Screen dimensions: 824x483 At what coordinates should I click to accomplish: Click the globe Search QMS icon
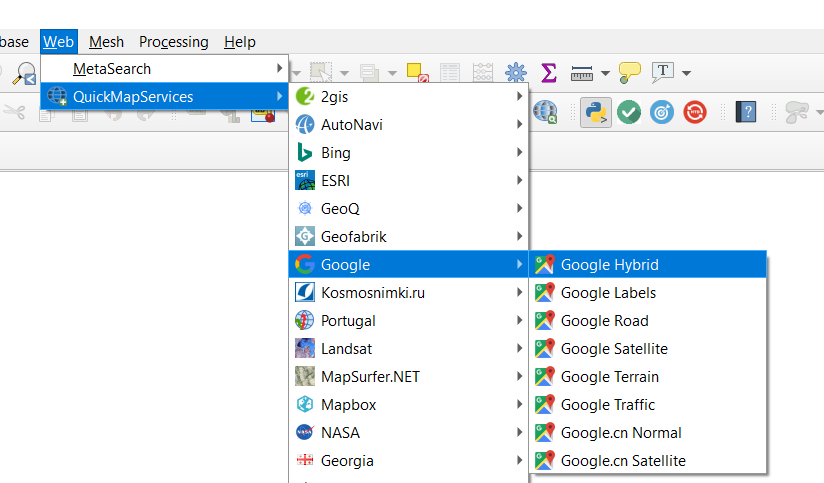[x=545, y=112]
